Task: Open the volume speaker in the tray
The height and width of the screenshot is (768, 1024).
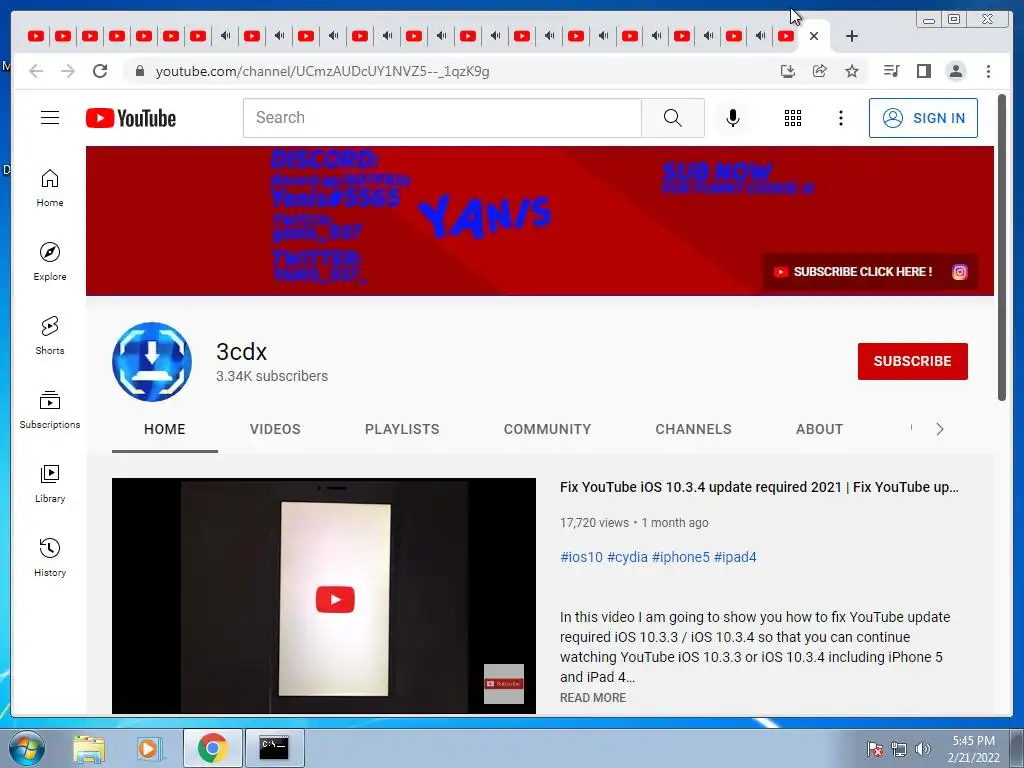Action: [x=923, y=749]
